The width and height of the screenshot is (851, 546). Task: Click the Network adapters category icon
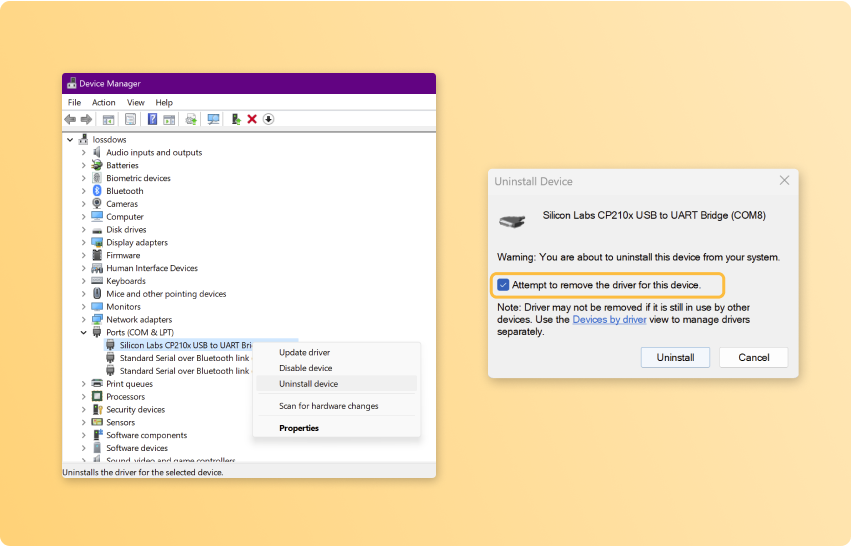click(97, 319)
